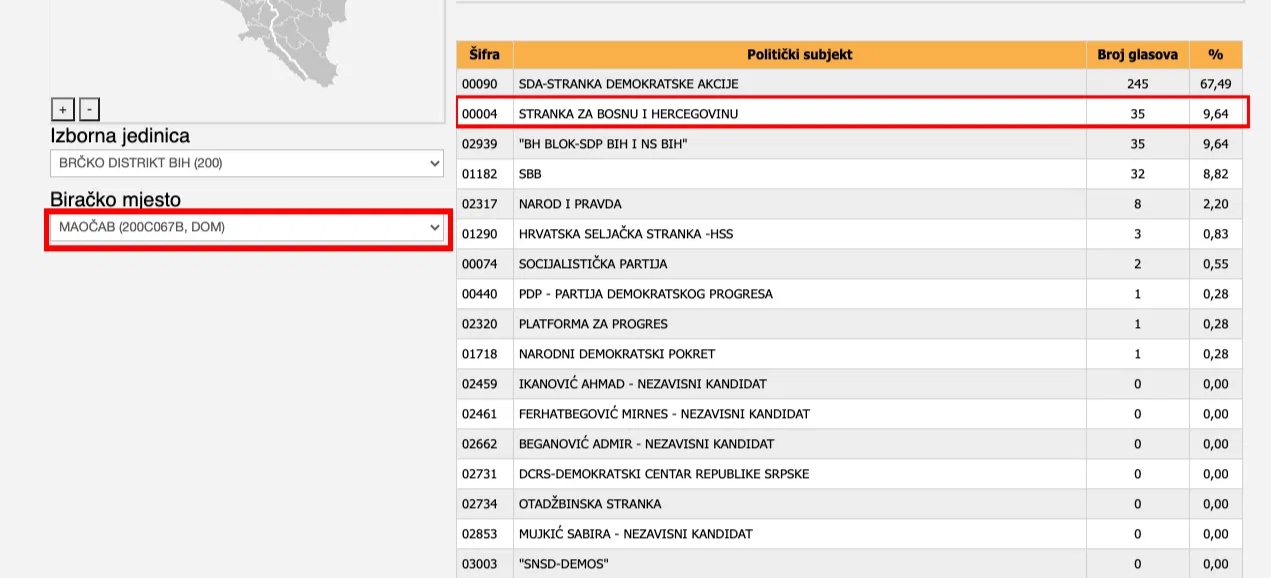This screenshot has width=1271, height=578.
Task: Click code 03003 in Šifra column
Action: (x=479, y=564)
